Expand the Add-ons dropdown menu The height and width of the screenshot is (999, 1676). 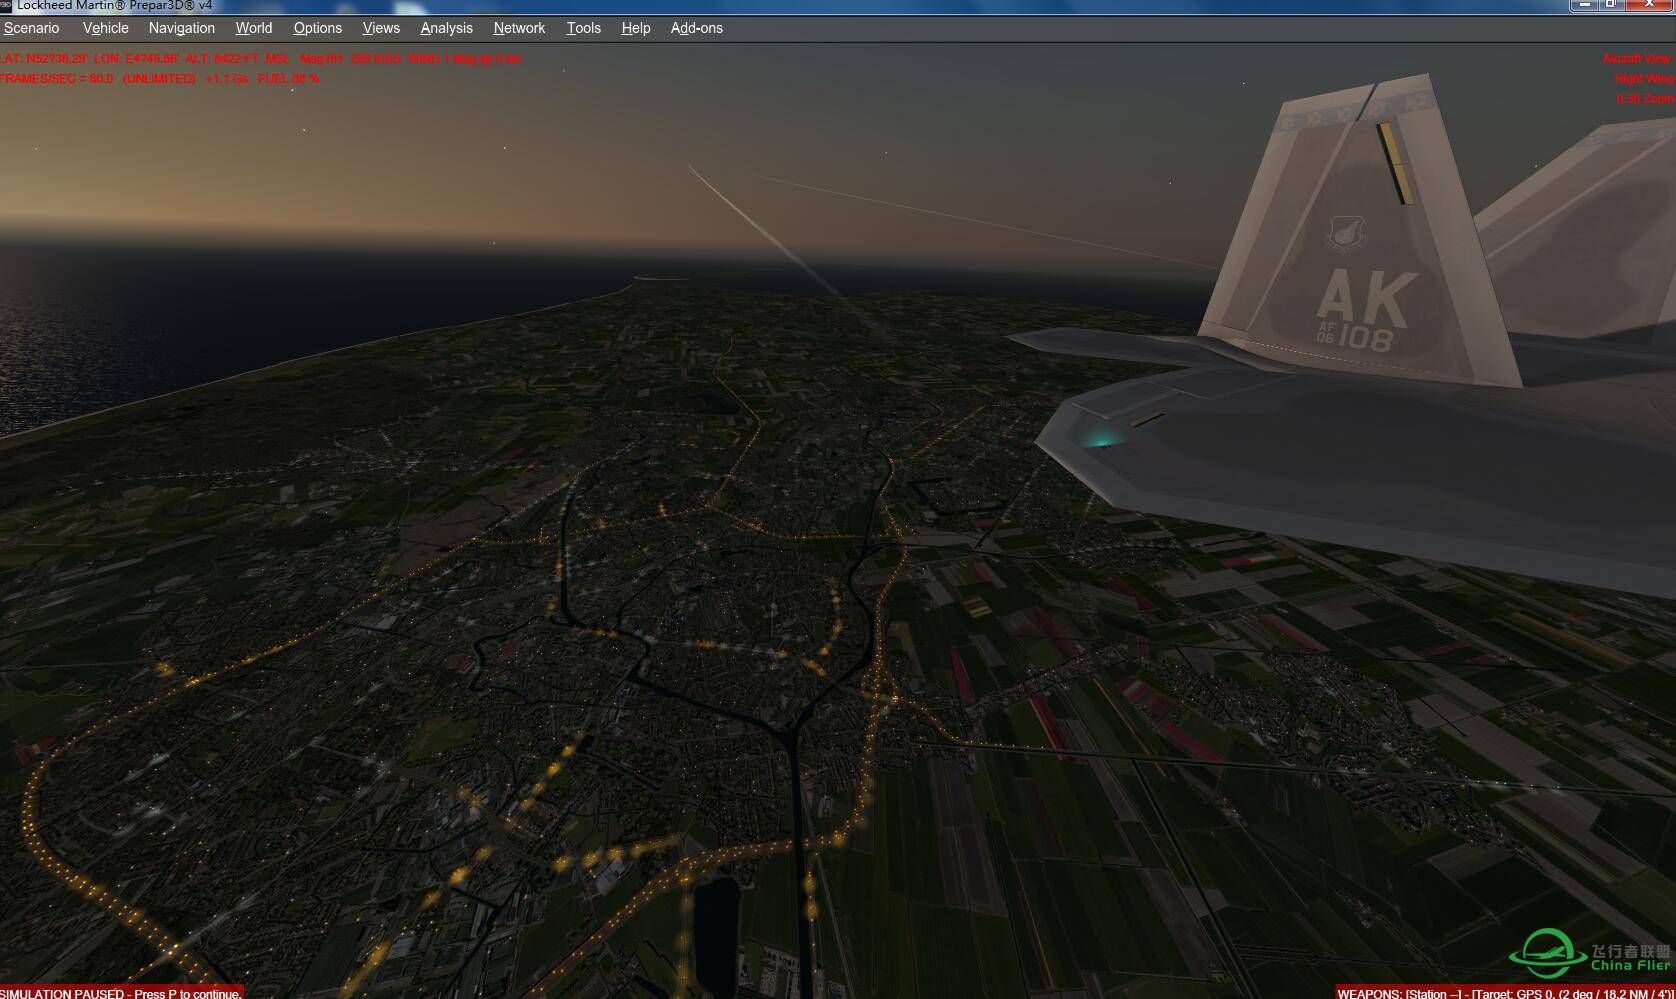(x=696, y=28)
